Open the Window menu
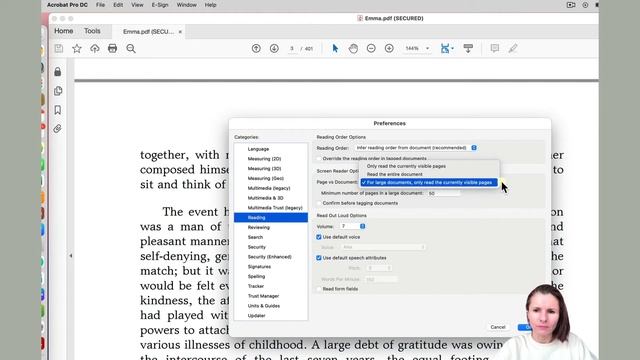This screenshot has width=640, height=360. (x=187, y=5)
